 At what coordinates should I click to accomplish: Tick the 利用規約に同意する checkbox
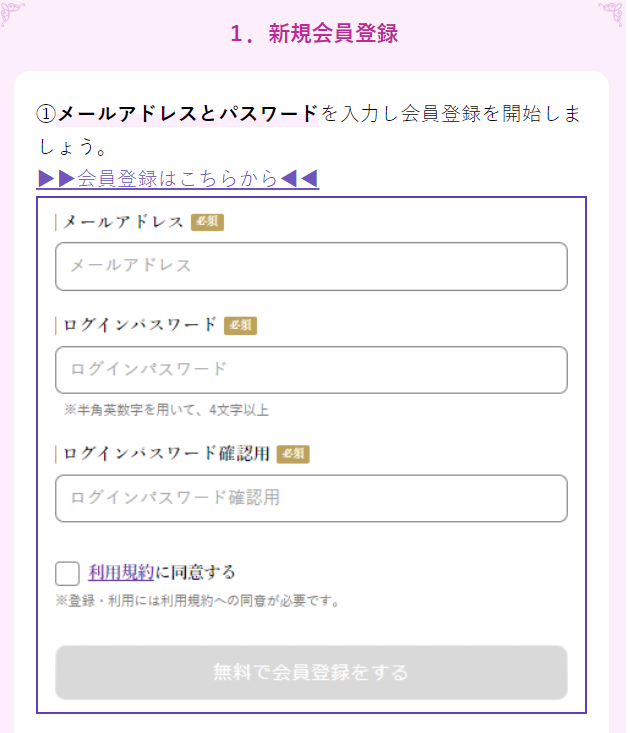pyautogui.click(x=68, y=573)
